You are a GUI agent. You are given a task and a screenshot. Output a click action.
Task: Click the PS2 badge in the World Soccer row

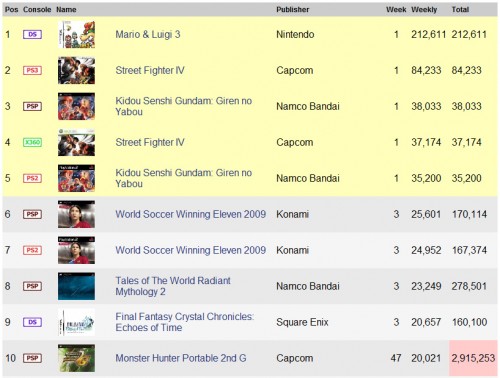pos(32,250)
